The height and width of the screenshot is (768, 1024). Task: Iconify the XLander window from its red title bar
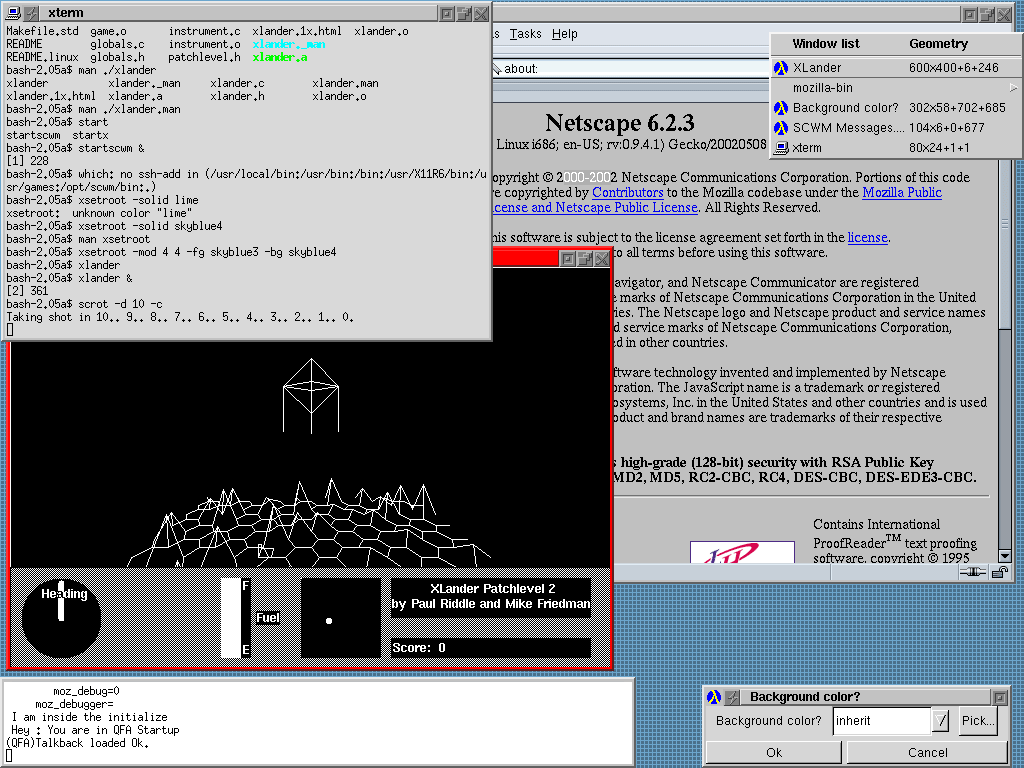tap(568, 259)
